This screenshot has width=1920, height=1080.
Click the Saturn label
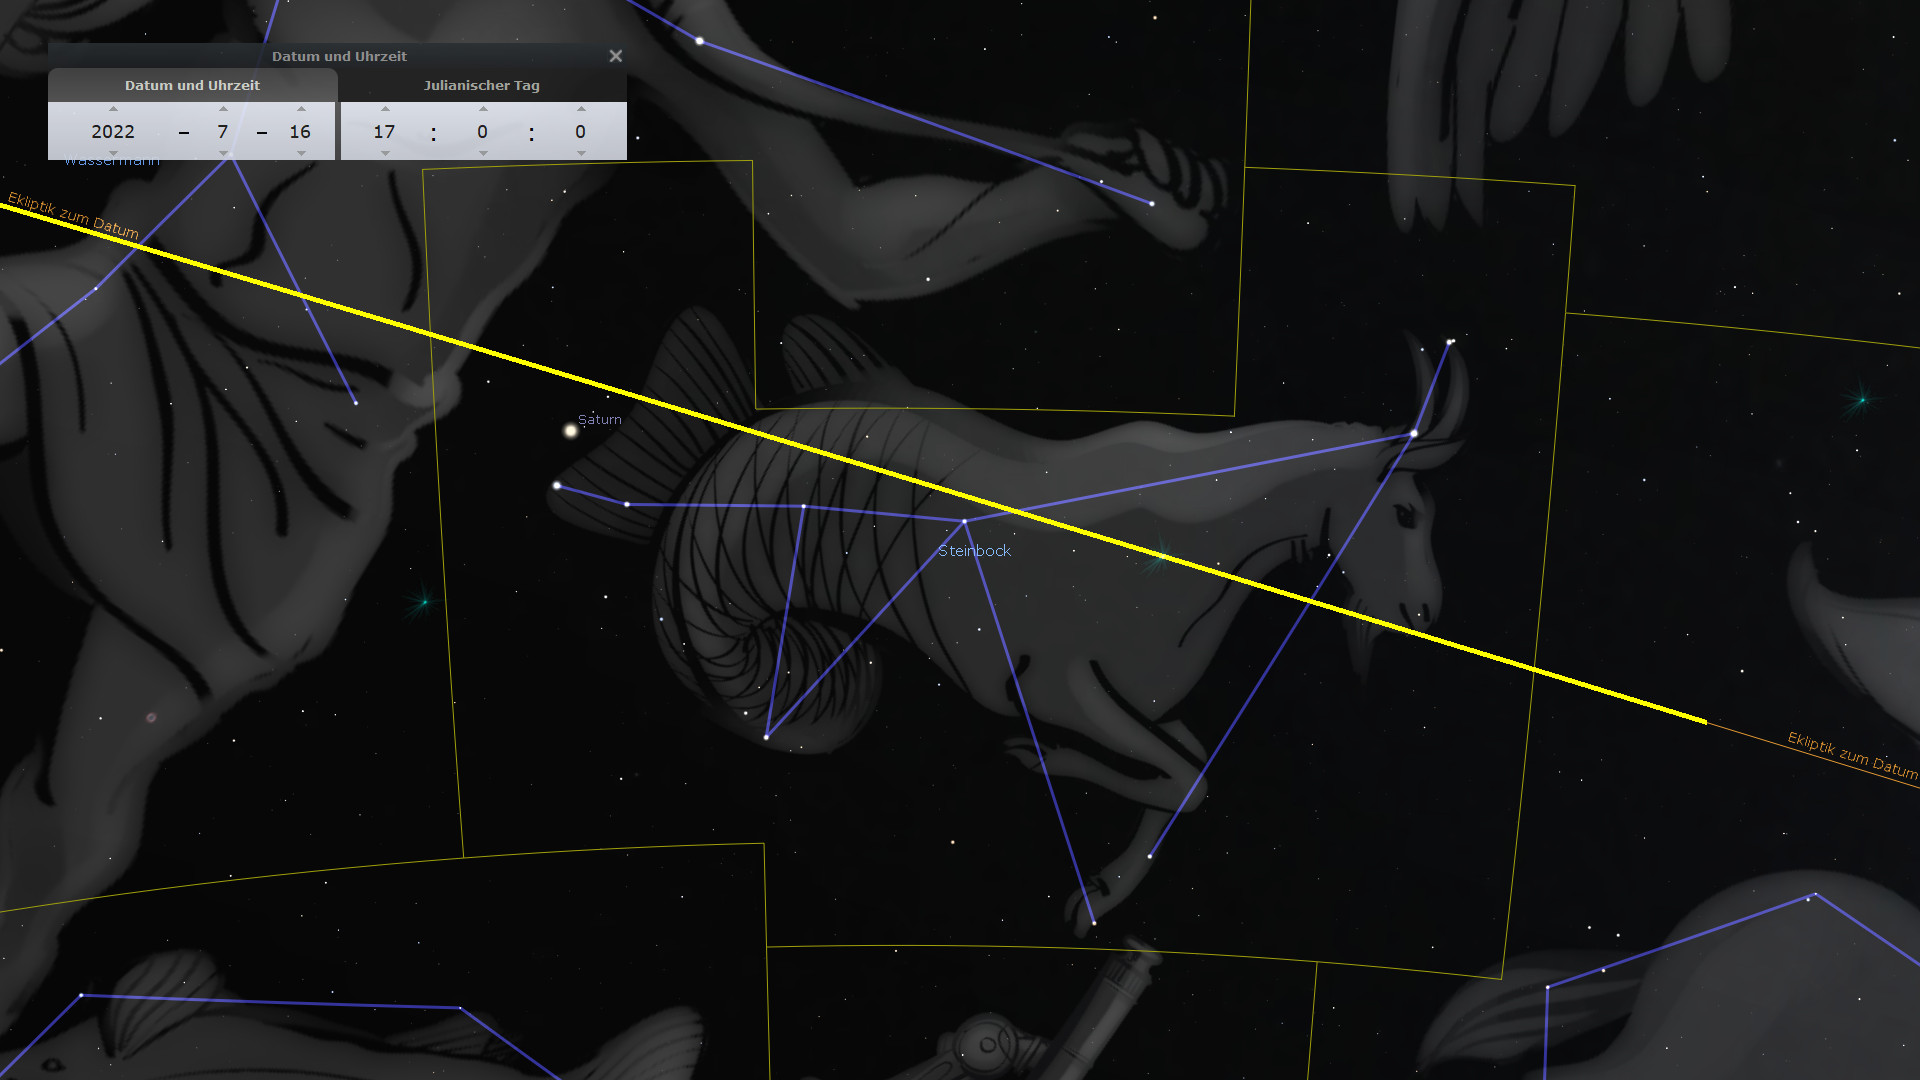coord(600,419)
